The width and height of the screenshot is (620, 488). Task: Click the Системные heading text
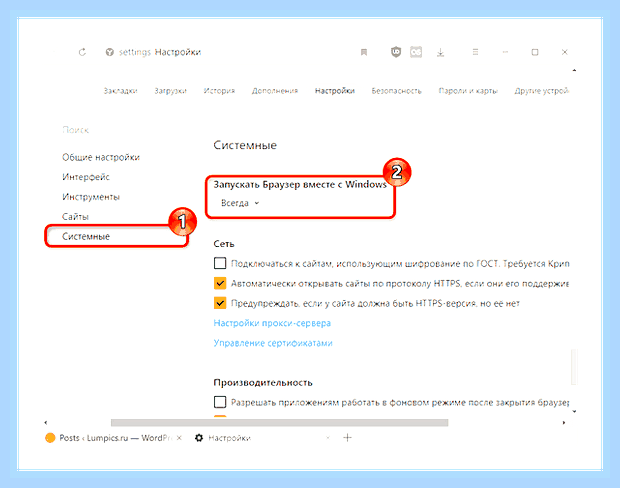point(245,145)
